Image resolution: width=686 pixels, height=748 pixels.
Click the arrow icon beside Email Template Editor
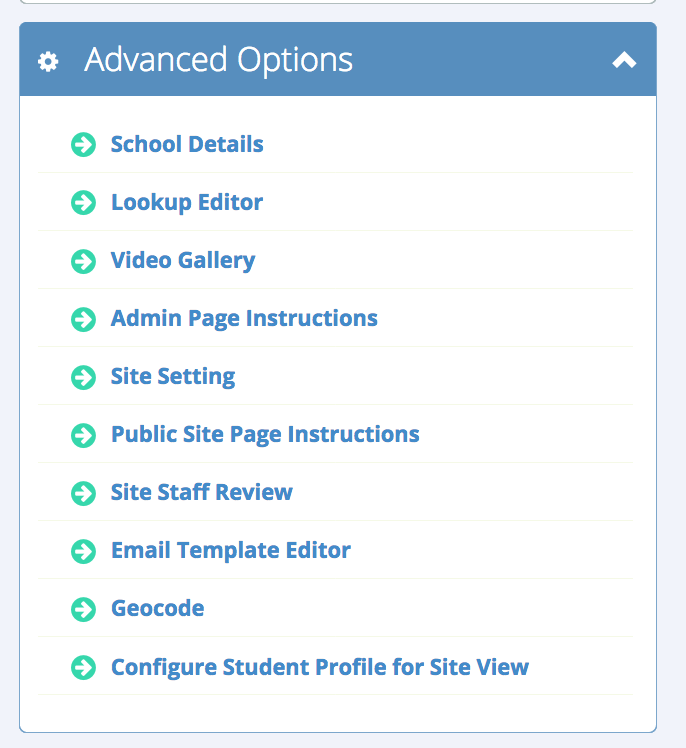click(83, 551)
